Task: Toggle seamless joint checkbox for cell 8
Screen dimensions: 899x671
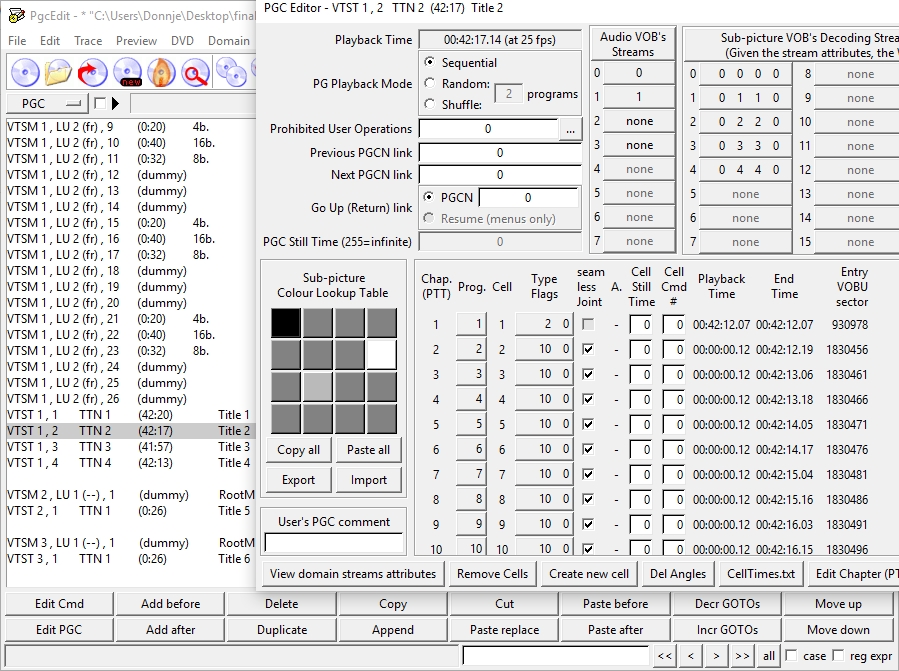Action: tap(588, 500)
